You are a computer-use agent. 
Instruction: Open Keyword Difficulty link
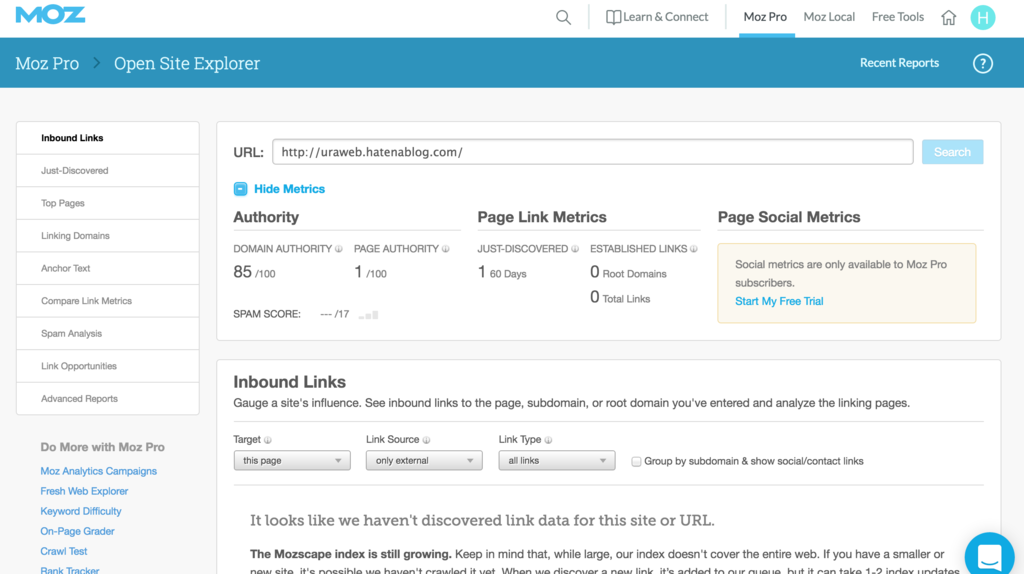(x=81, y=511)
